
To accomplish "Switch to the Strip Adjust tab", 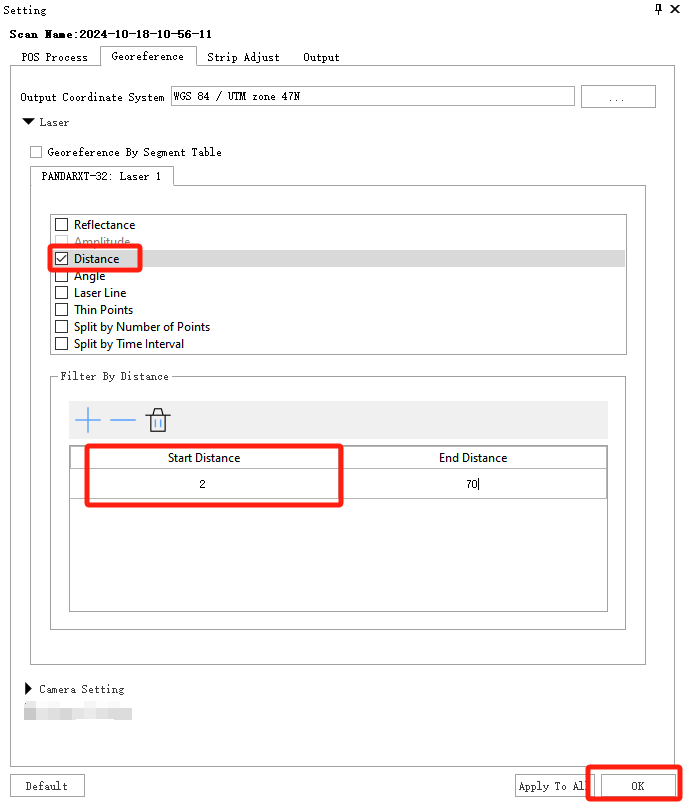I will pyautogui.click(x=243, y=57).
